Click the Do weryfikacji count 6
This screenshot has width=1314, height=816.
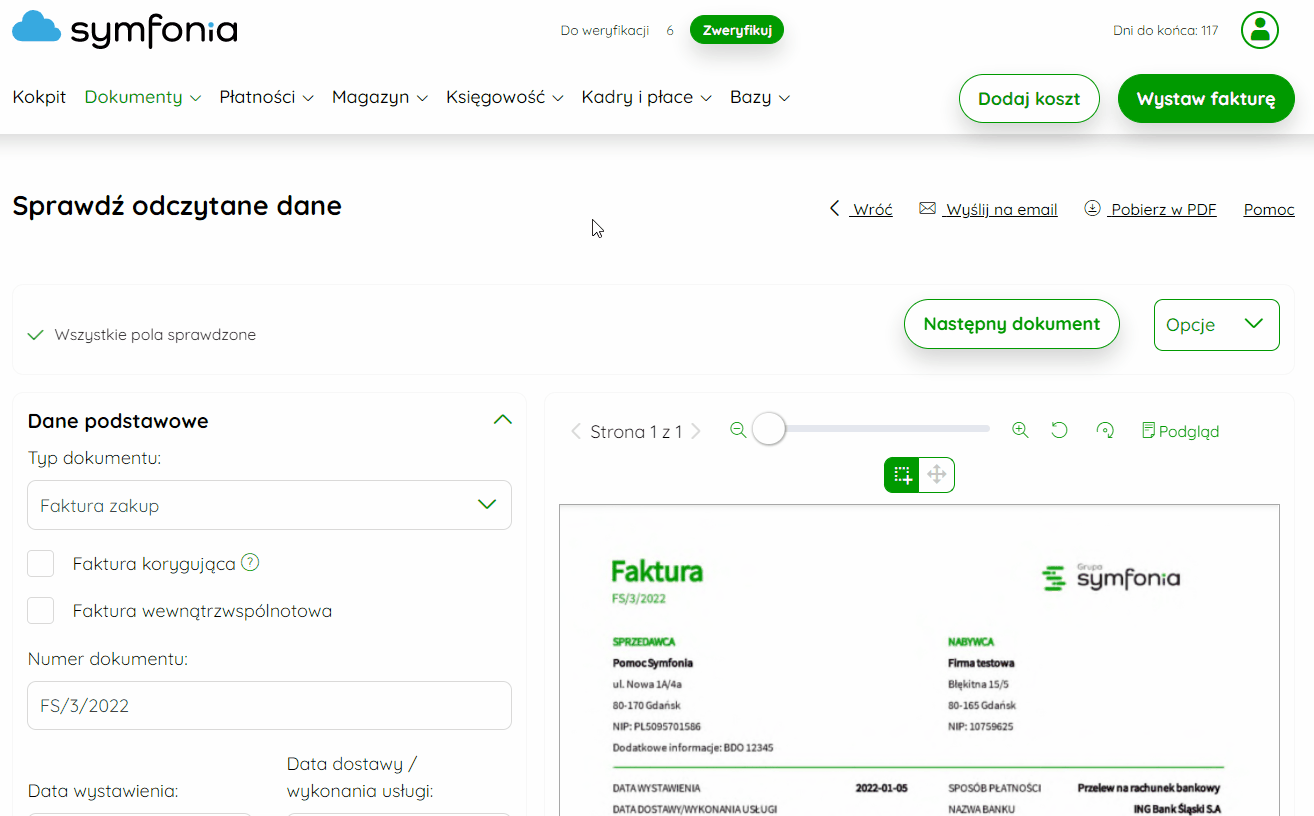pyautogui.click(x=670, y=30)
